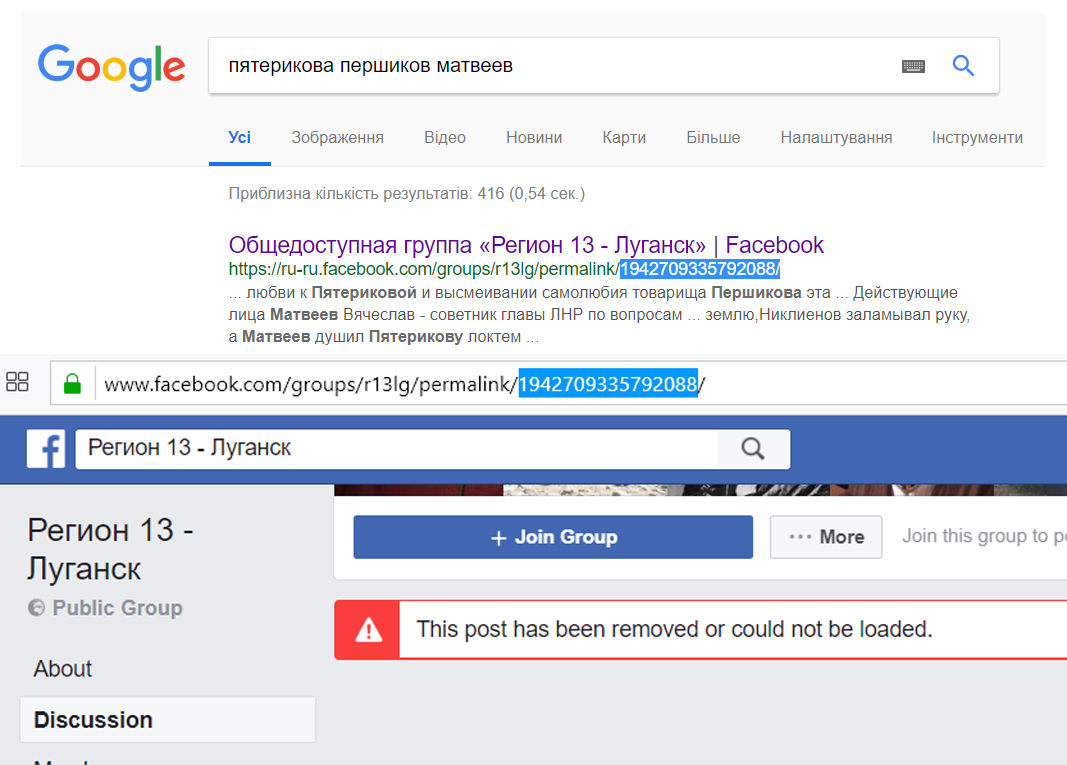Image resolution: width=1067 pixels, height=765 pixels.
Task: Click the Google search query field
Action: click(x=550, y=67)
